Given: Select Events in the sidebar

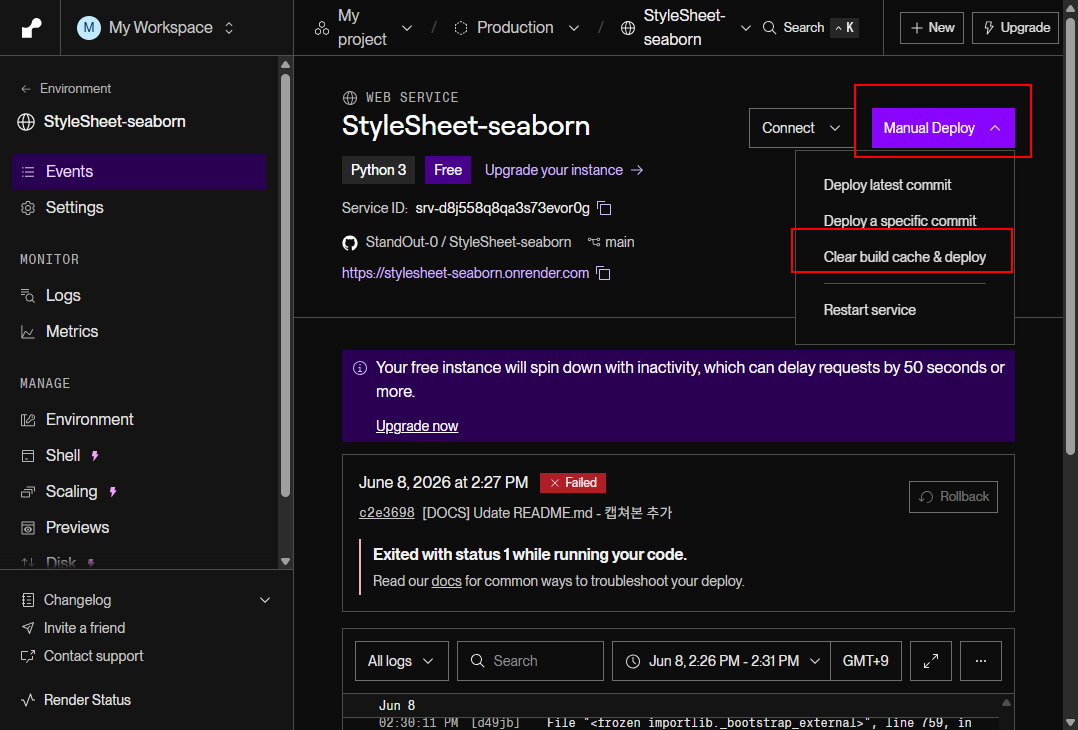Looking at the screenshot, I should coord(139,172).
